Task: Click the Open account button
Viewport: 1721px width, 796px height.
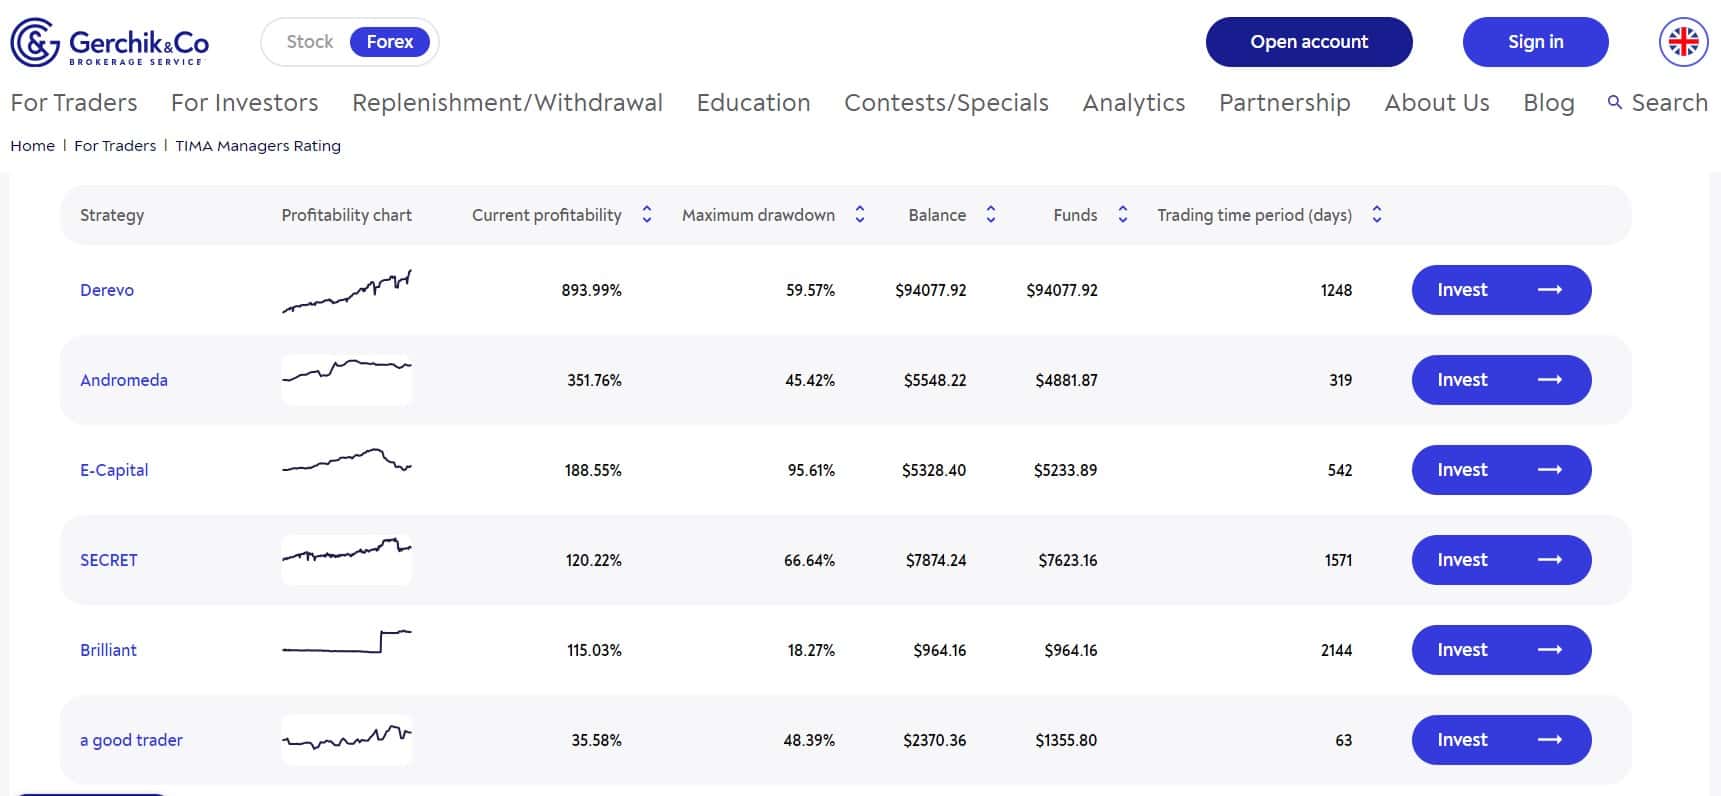Action: (1309, 42)
